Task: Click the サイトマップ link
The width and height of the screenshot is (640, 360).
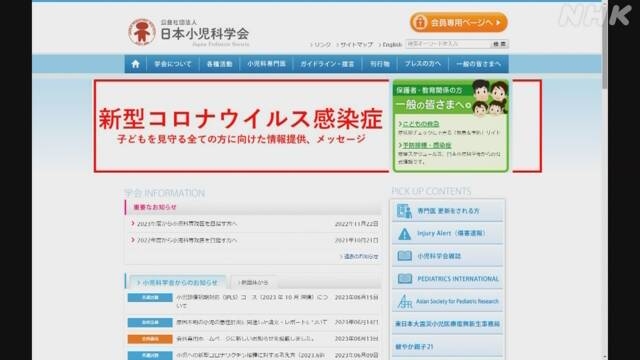Action: pos(355,44)
